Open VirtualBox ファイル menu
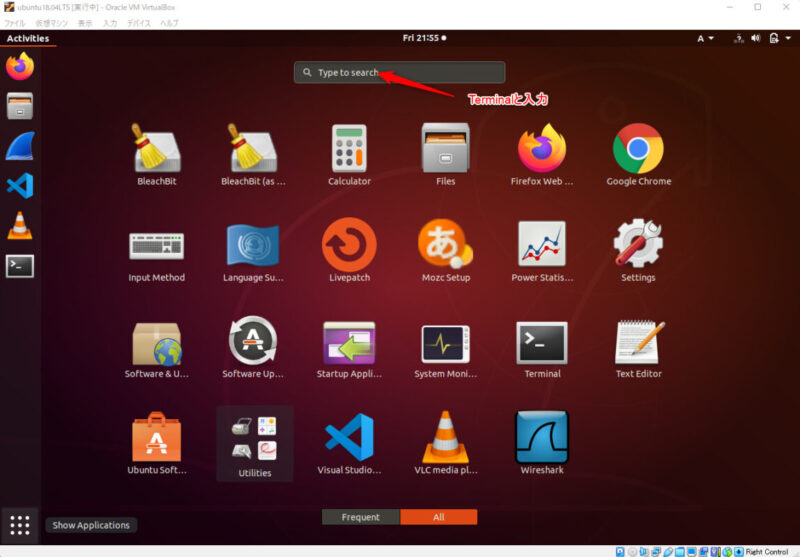 (x=14, y=23)
